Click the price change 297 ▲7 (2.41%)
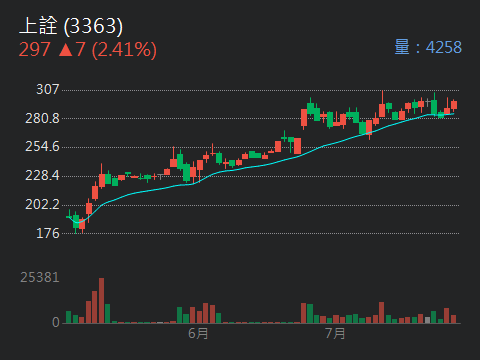This screenshot has height=360, width=480. point(88,50)
